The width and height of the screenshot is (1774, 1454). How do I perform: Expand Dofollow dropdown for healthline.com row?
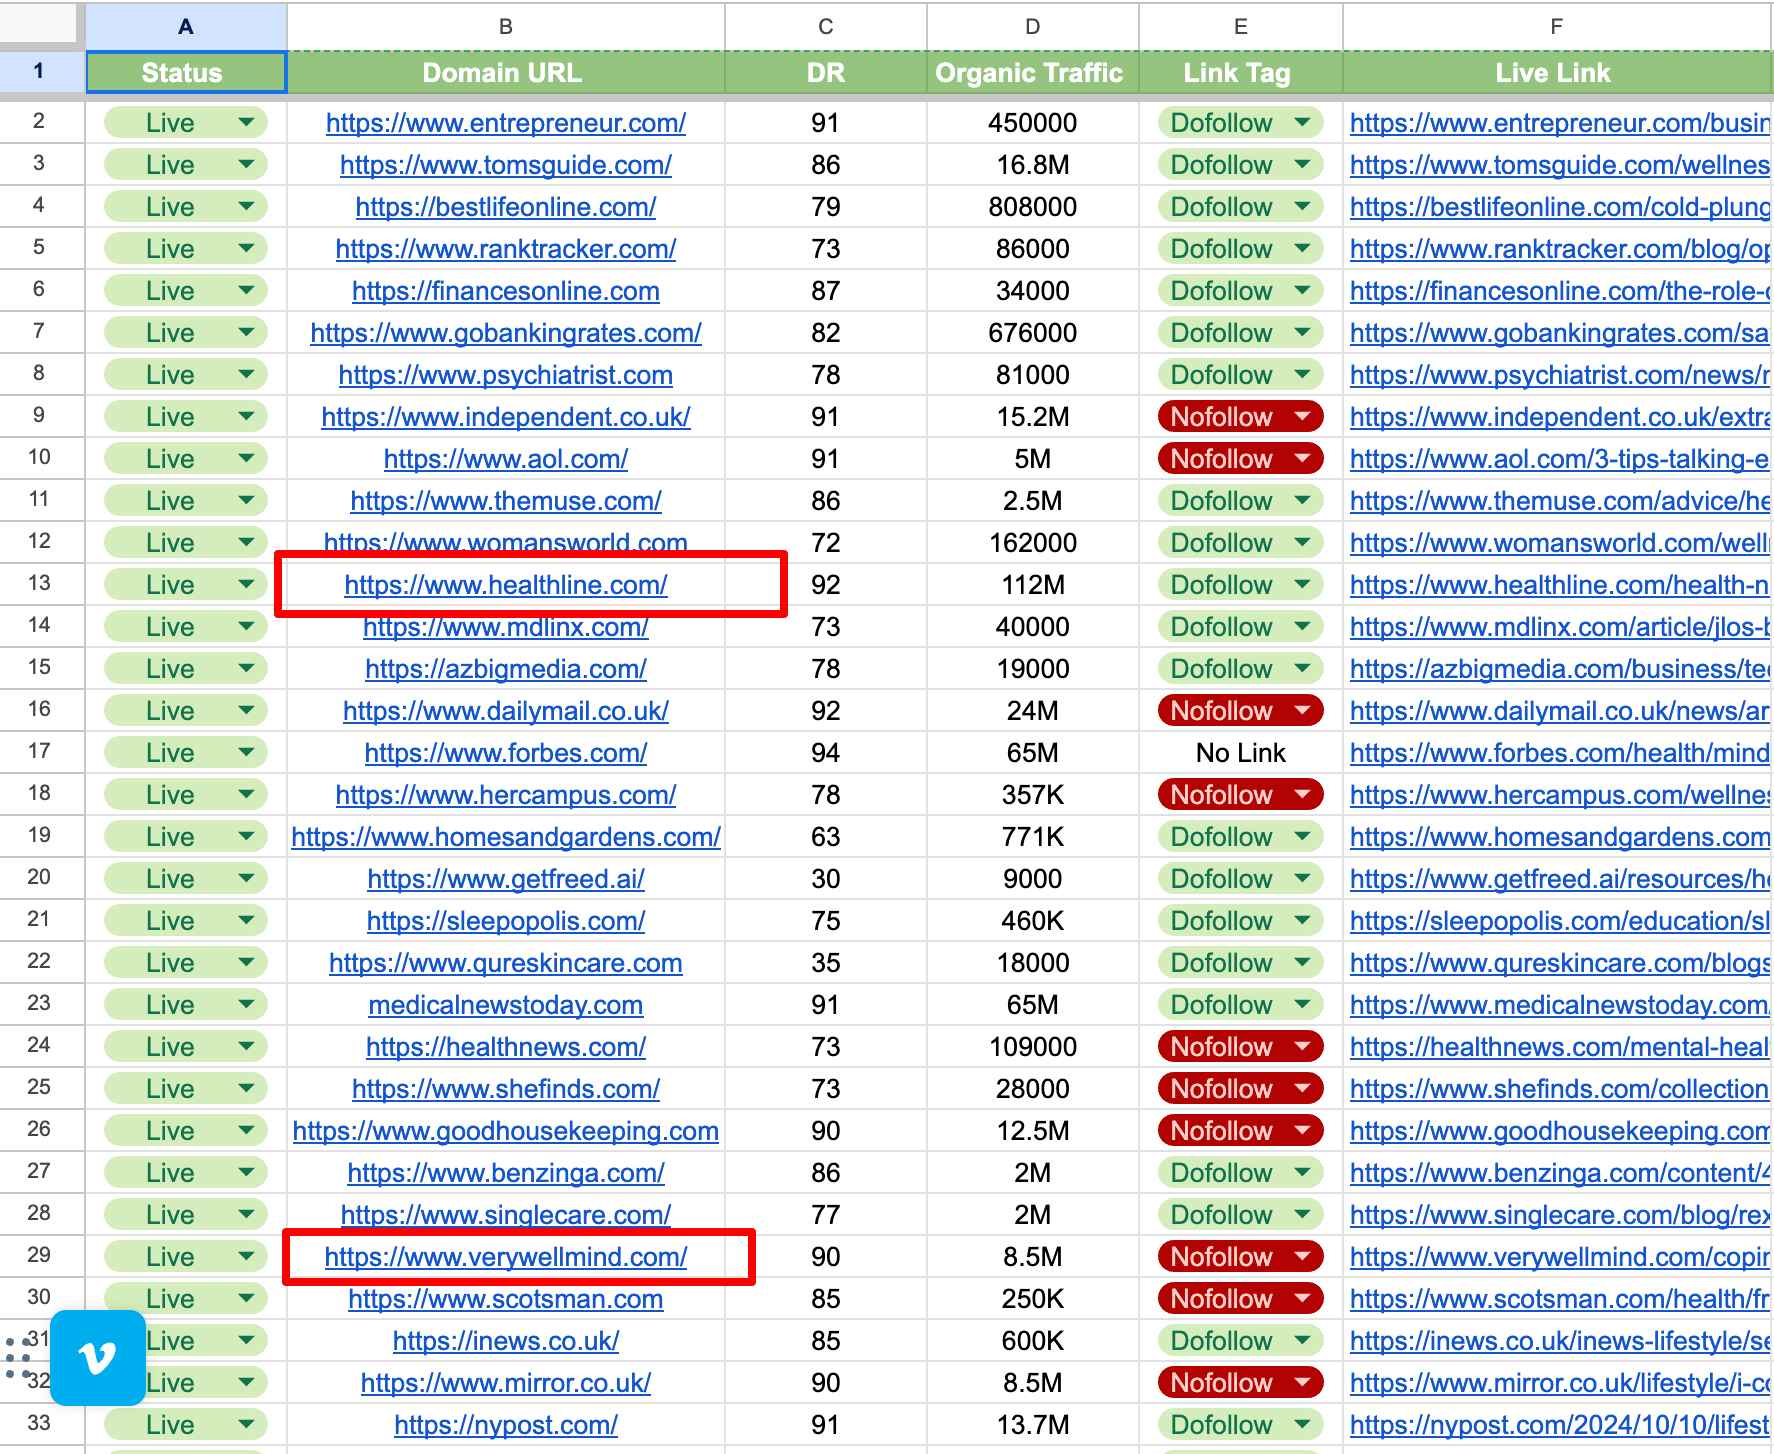1302,585
